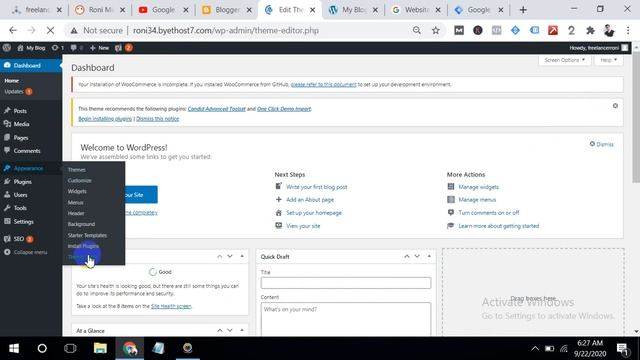Click Dismiss this notice link

coord(158,119)
